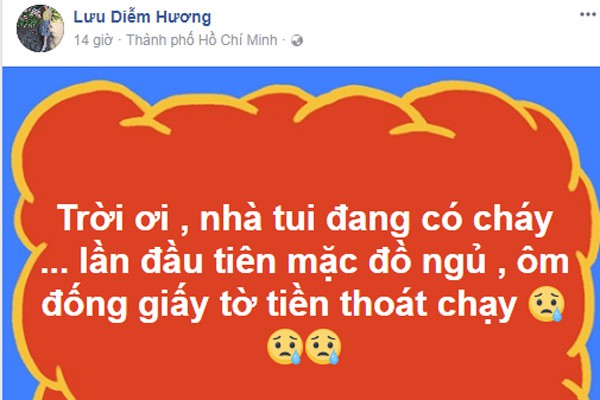Open the '14 giờ' post timestamp
The width and height of the screenshot is (600, 400).
(93, 40)
